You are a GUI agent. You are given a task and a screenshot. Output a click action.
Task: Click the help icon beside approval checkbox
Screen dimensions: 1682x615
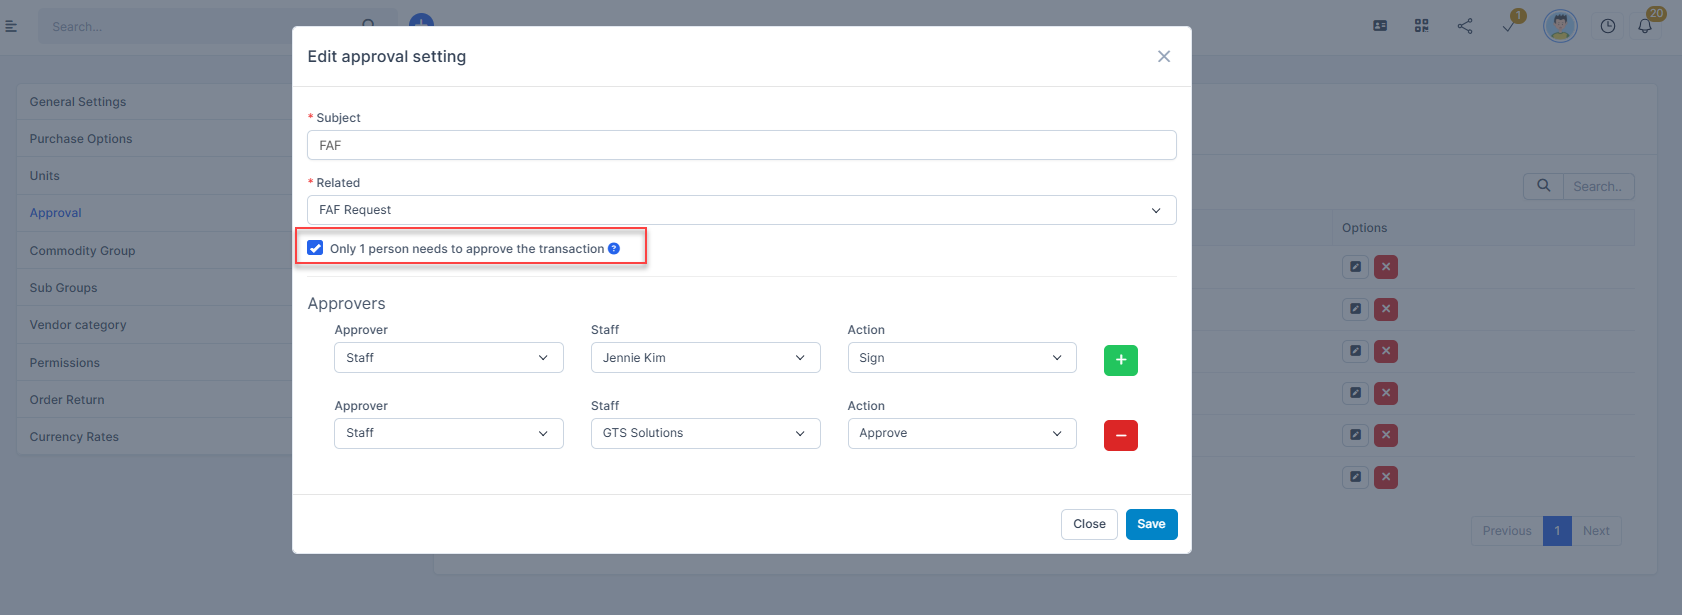(614, 249)
